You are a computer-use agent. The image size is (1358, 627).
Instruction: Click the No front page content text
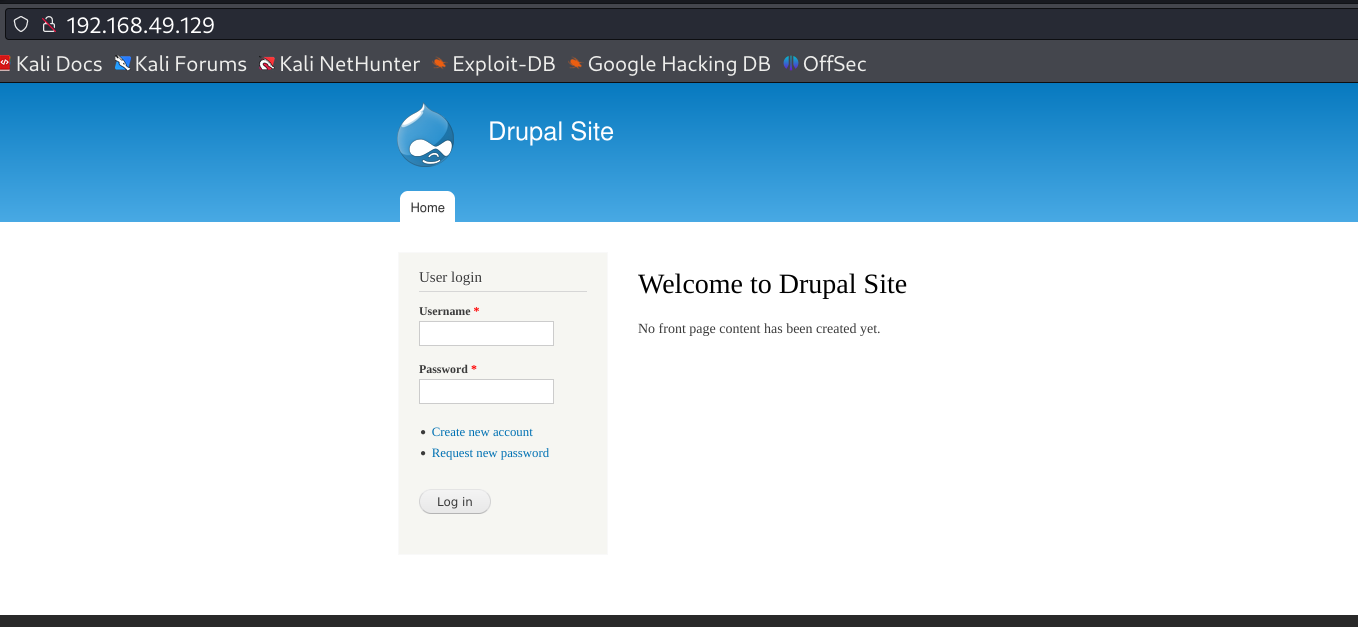759,329
